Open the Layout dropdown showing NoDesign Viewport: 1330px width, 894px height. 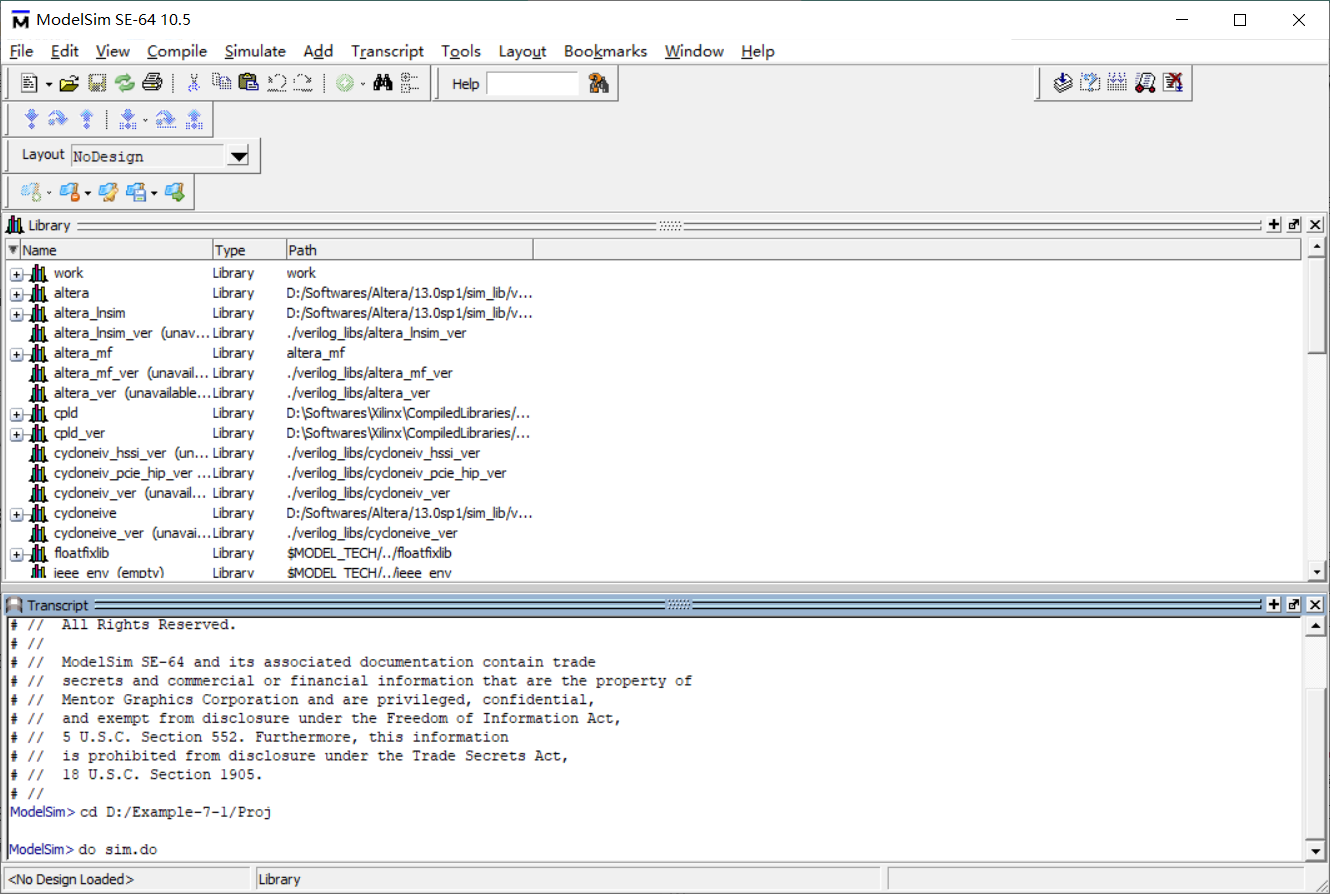238,155
